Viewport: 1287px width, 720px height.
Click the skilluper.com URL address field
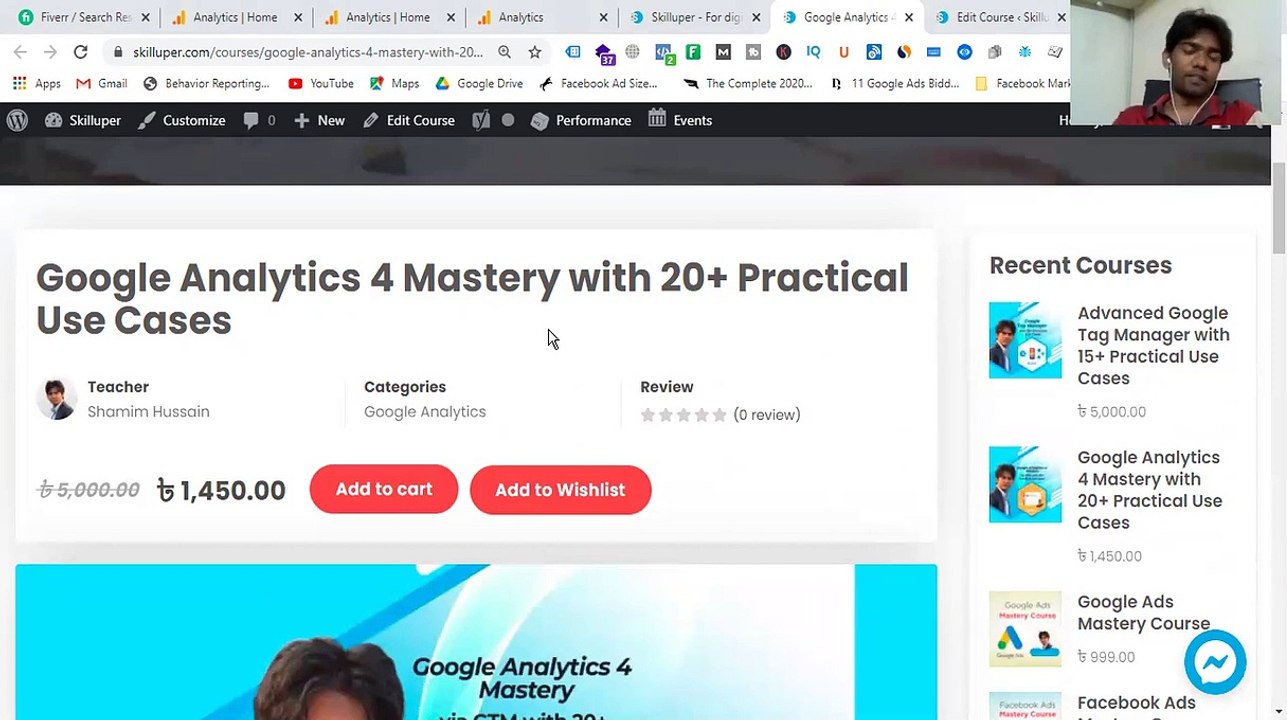[308, 52]
